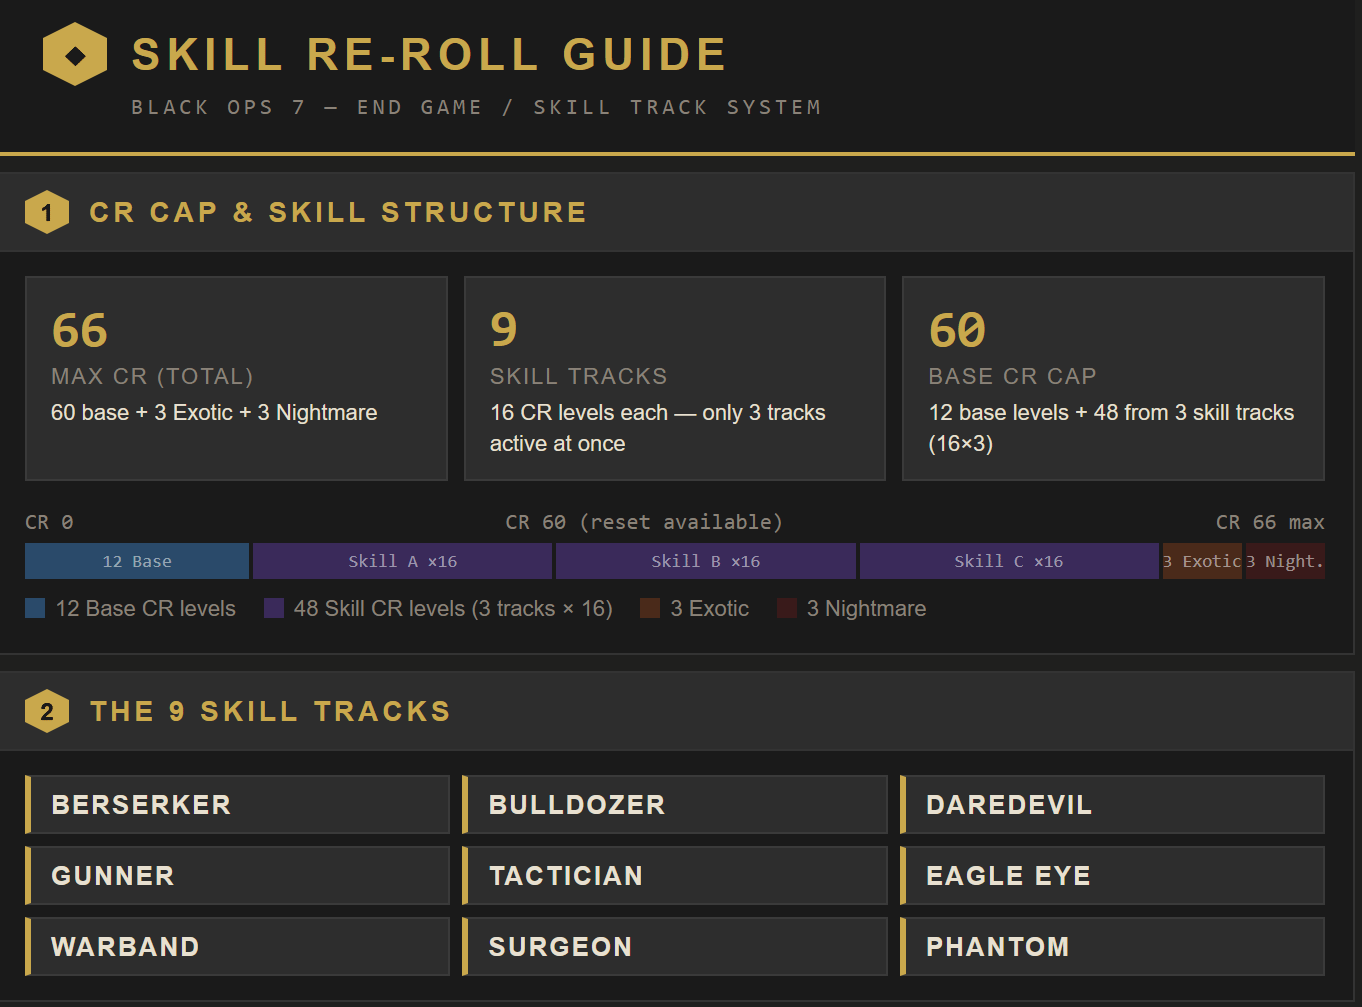This screenshot has height=1007, width=1362.
Task: Click the purple Skill CR legend swatch
Action: click(274, 608)
